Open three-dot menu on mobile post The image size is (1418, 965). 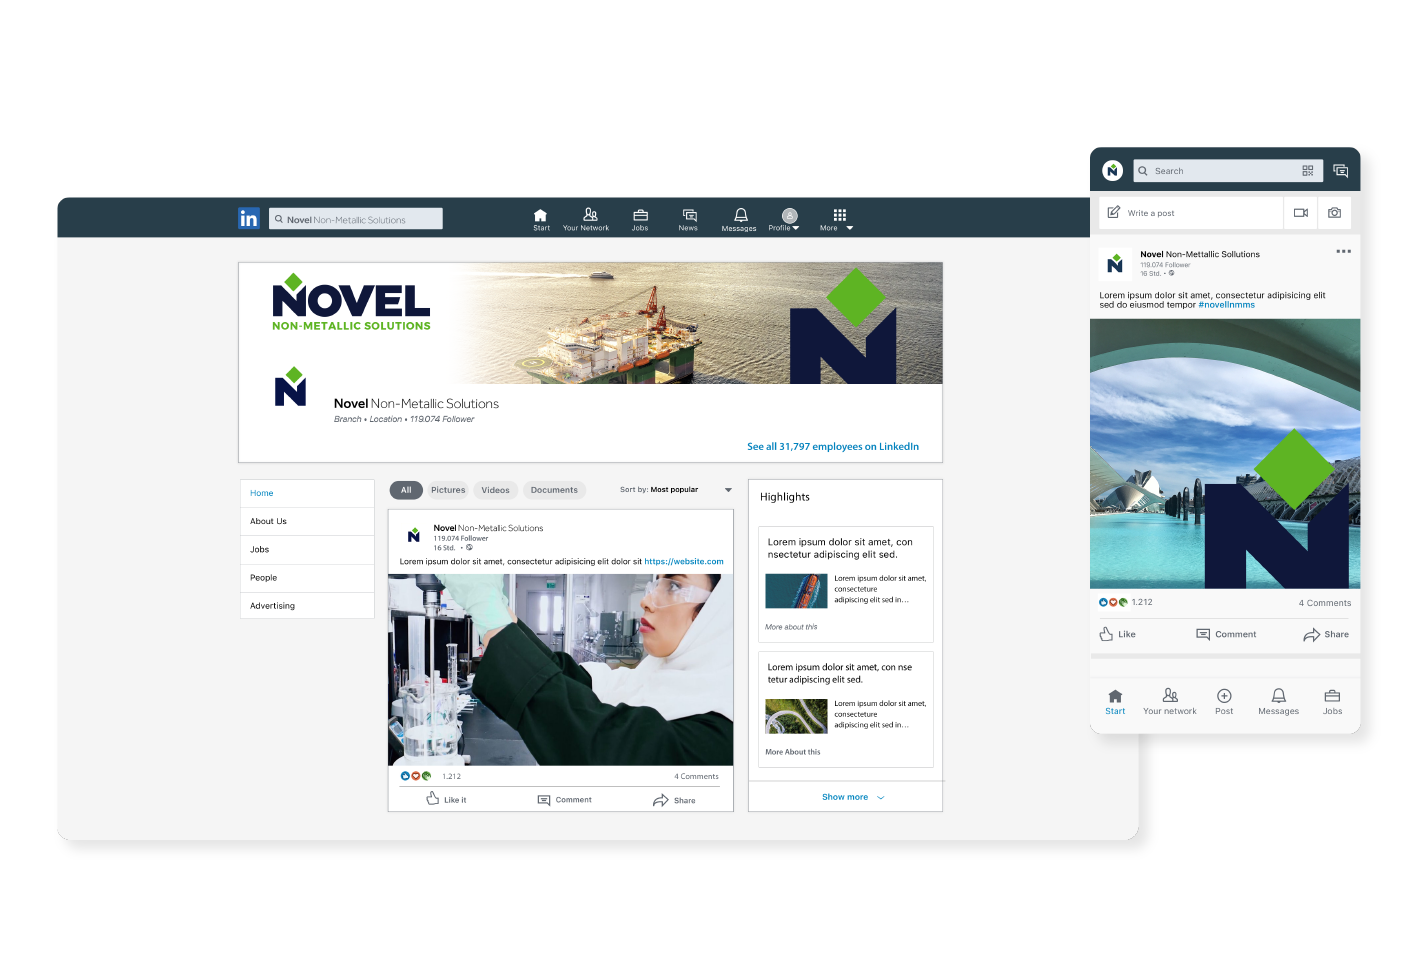click(1343, 251)
